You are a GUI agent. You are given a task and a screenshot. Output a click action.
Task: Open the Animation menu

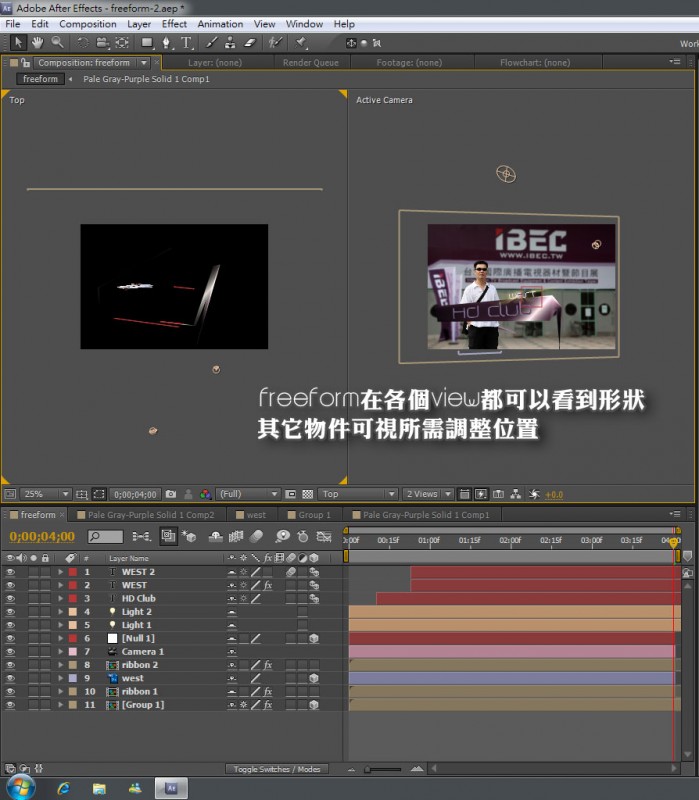[x=219, y=24]
